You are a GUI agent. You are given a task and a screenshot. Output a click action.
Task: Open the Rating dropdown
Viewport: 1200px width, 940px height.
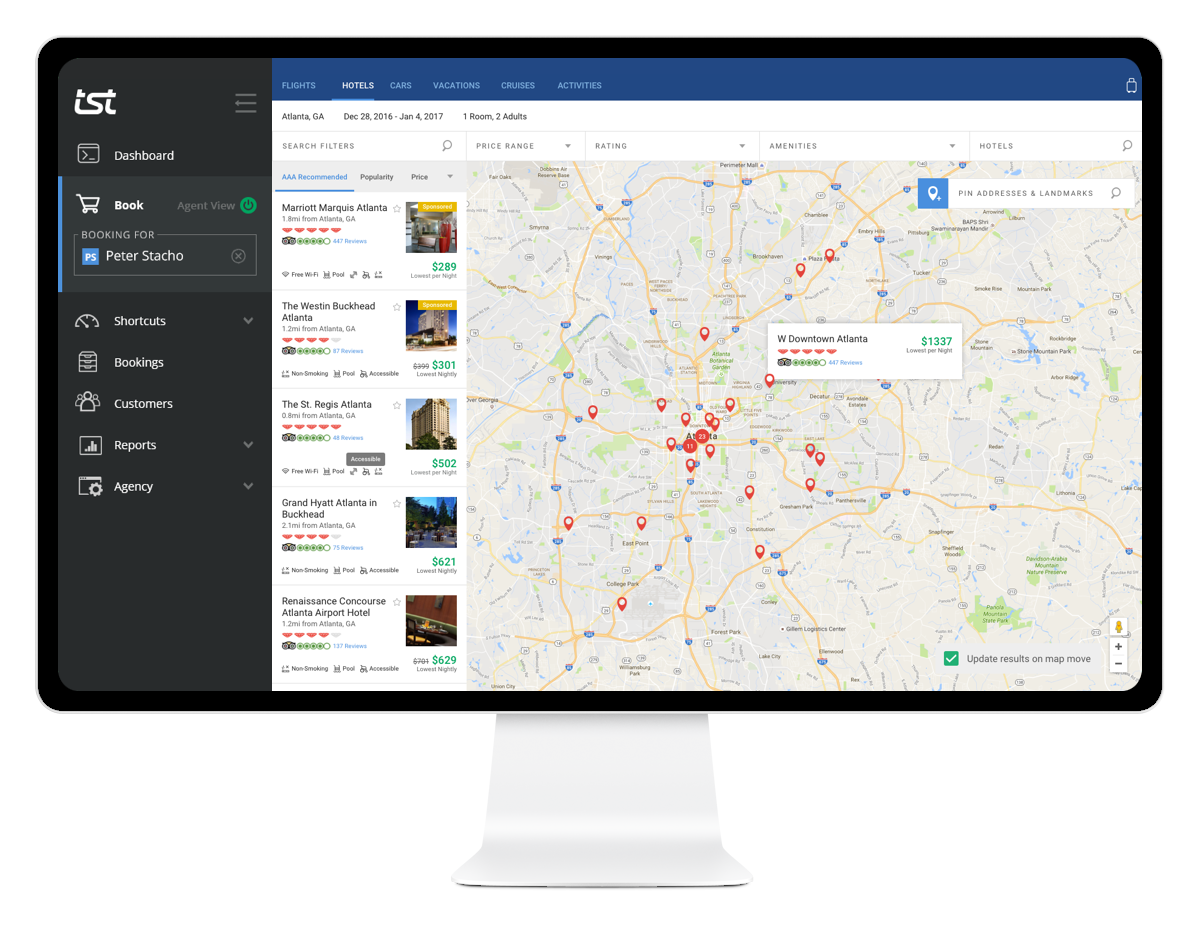(671, 146)
